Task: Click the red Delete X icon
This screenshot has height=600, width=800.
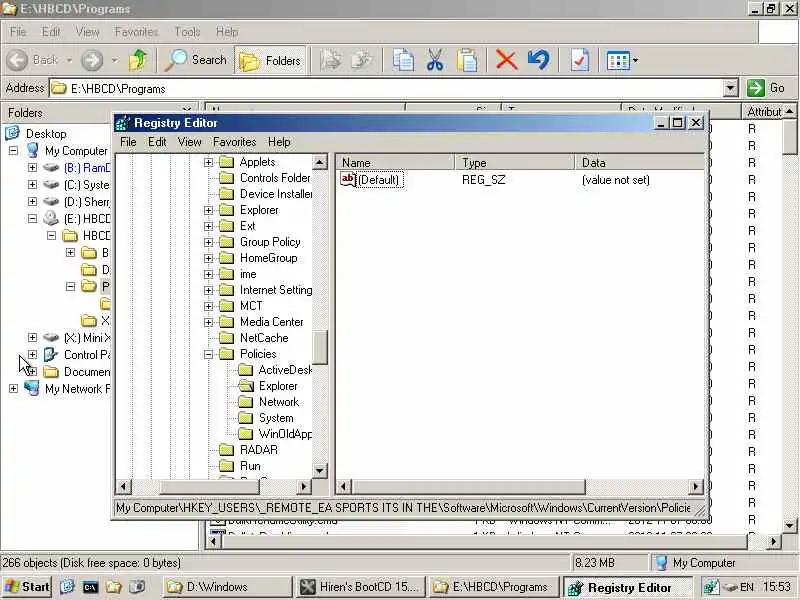Action: coord(506,60)
